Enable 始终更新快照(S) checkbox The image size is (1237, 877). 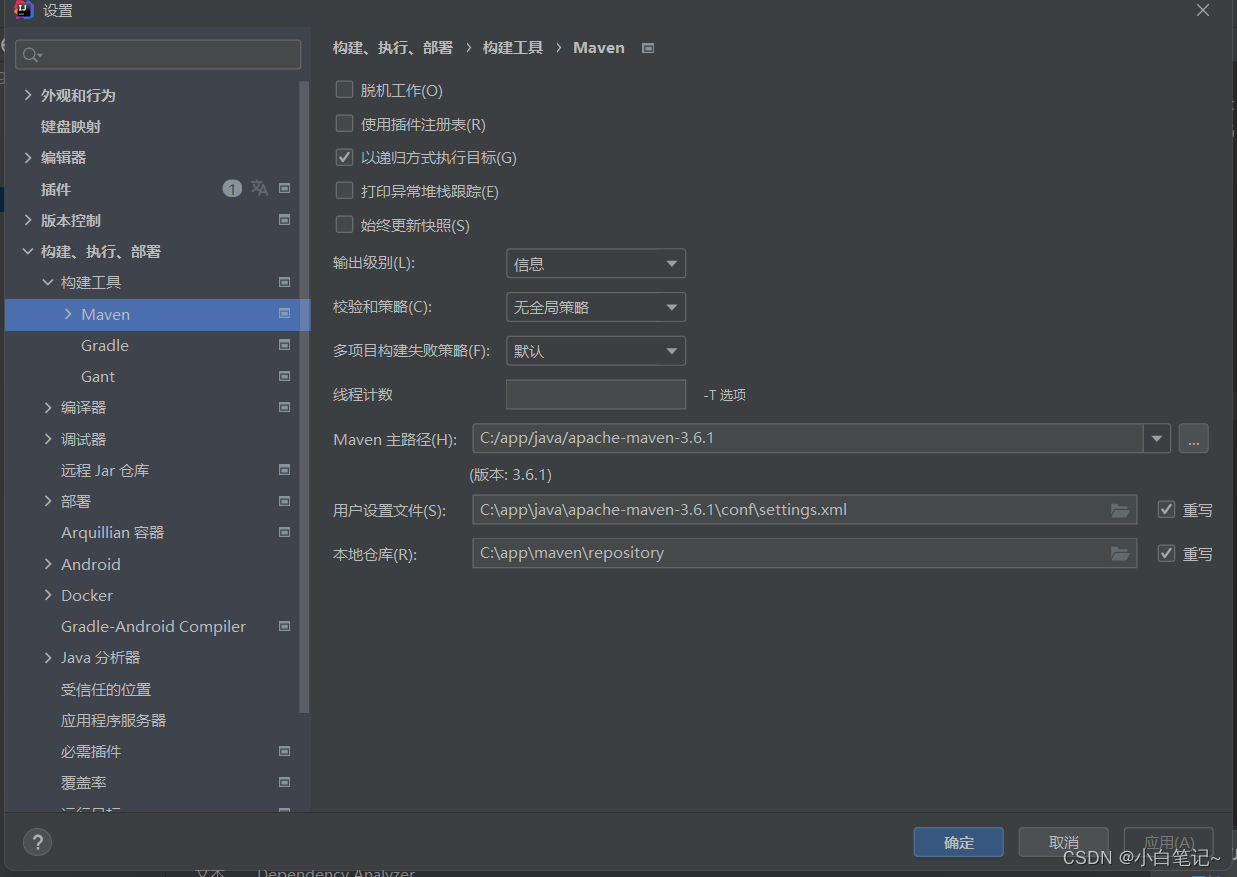tap(344, 225)
